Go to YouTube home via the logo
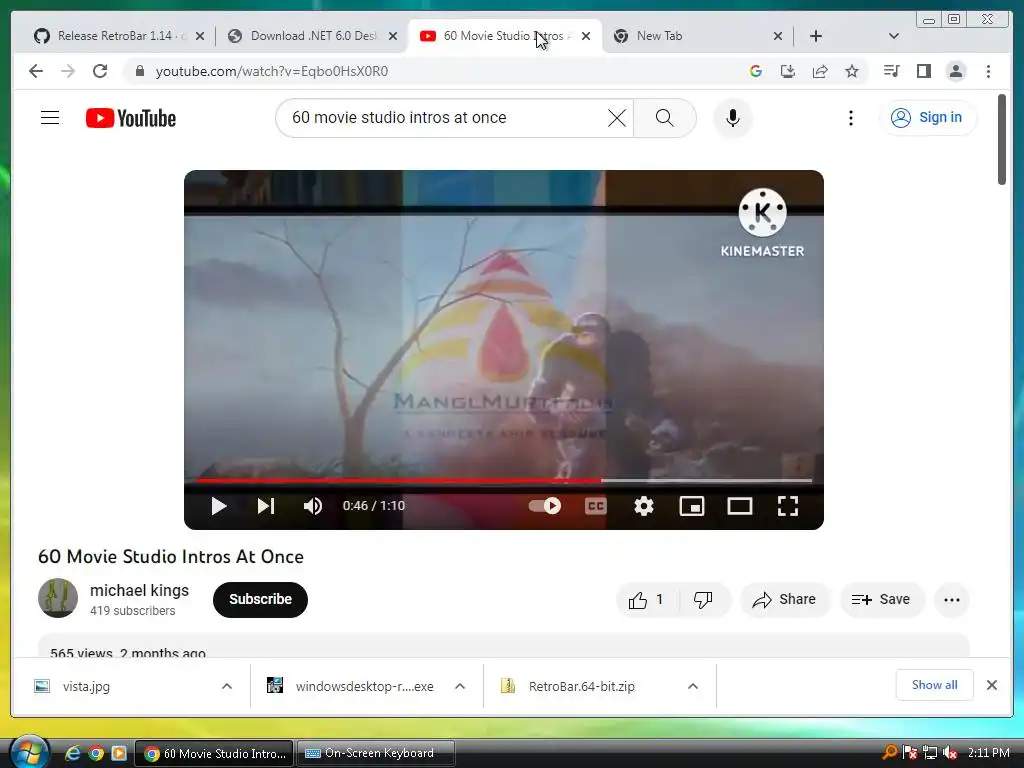 pos(131,118)
